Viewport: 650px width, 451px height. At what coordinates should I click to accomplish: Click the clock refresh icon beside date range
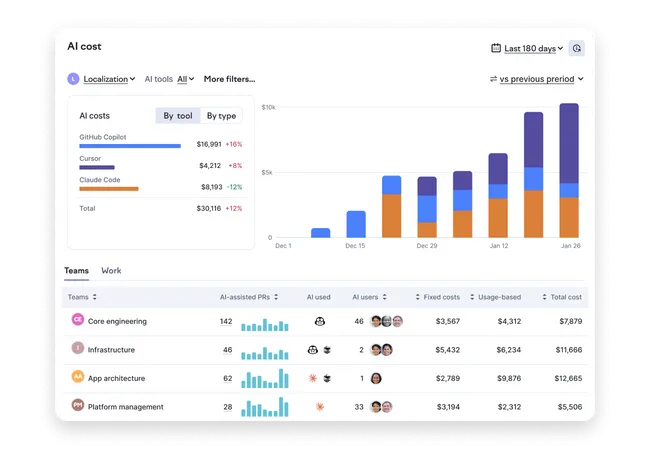576,48
